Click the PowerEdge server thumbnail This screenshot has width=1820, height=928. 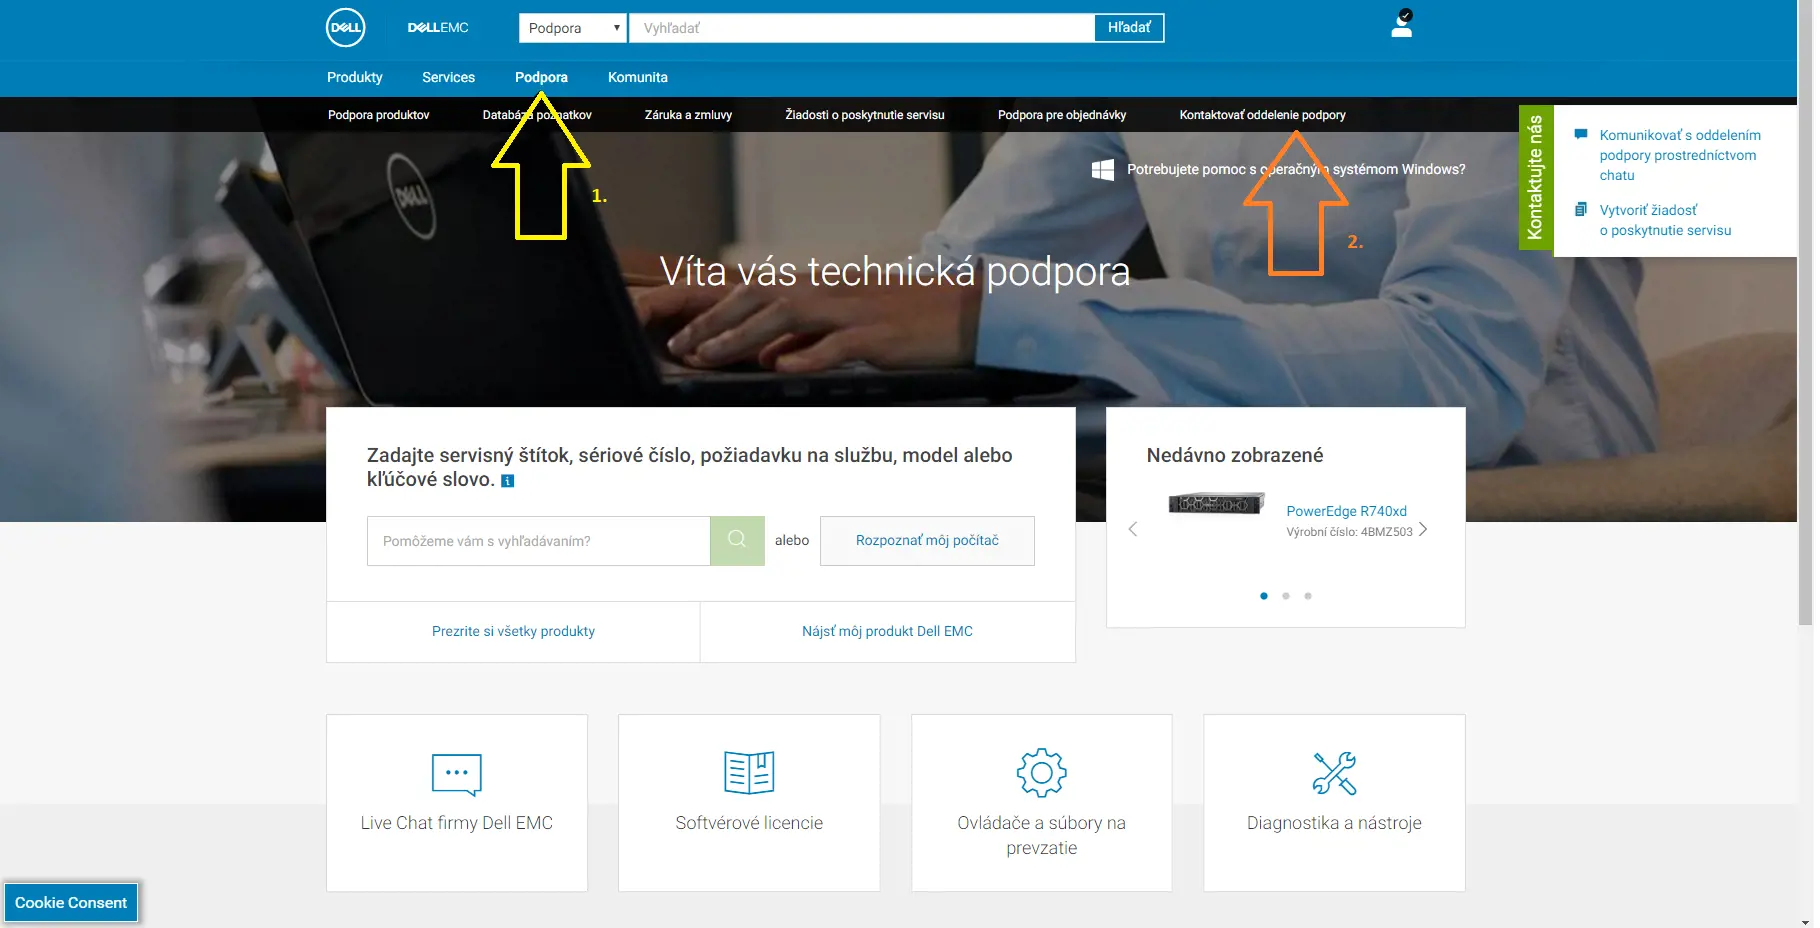1216,503
